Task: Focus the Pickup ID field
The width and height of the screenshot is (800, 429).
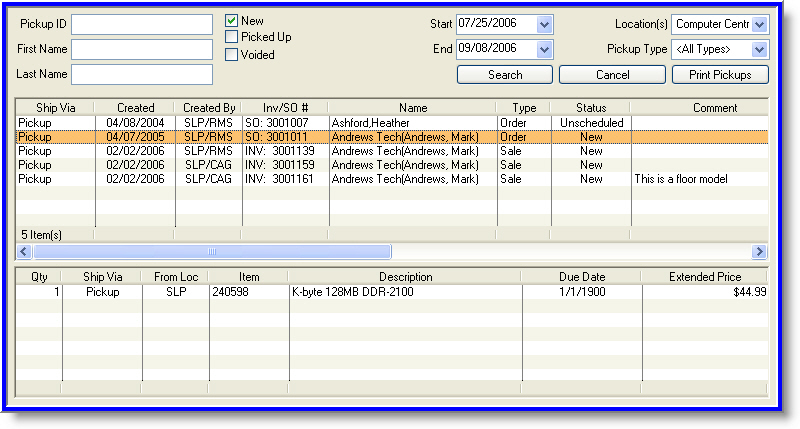Action: 142,24
